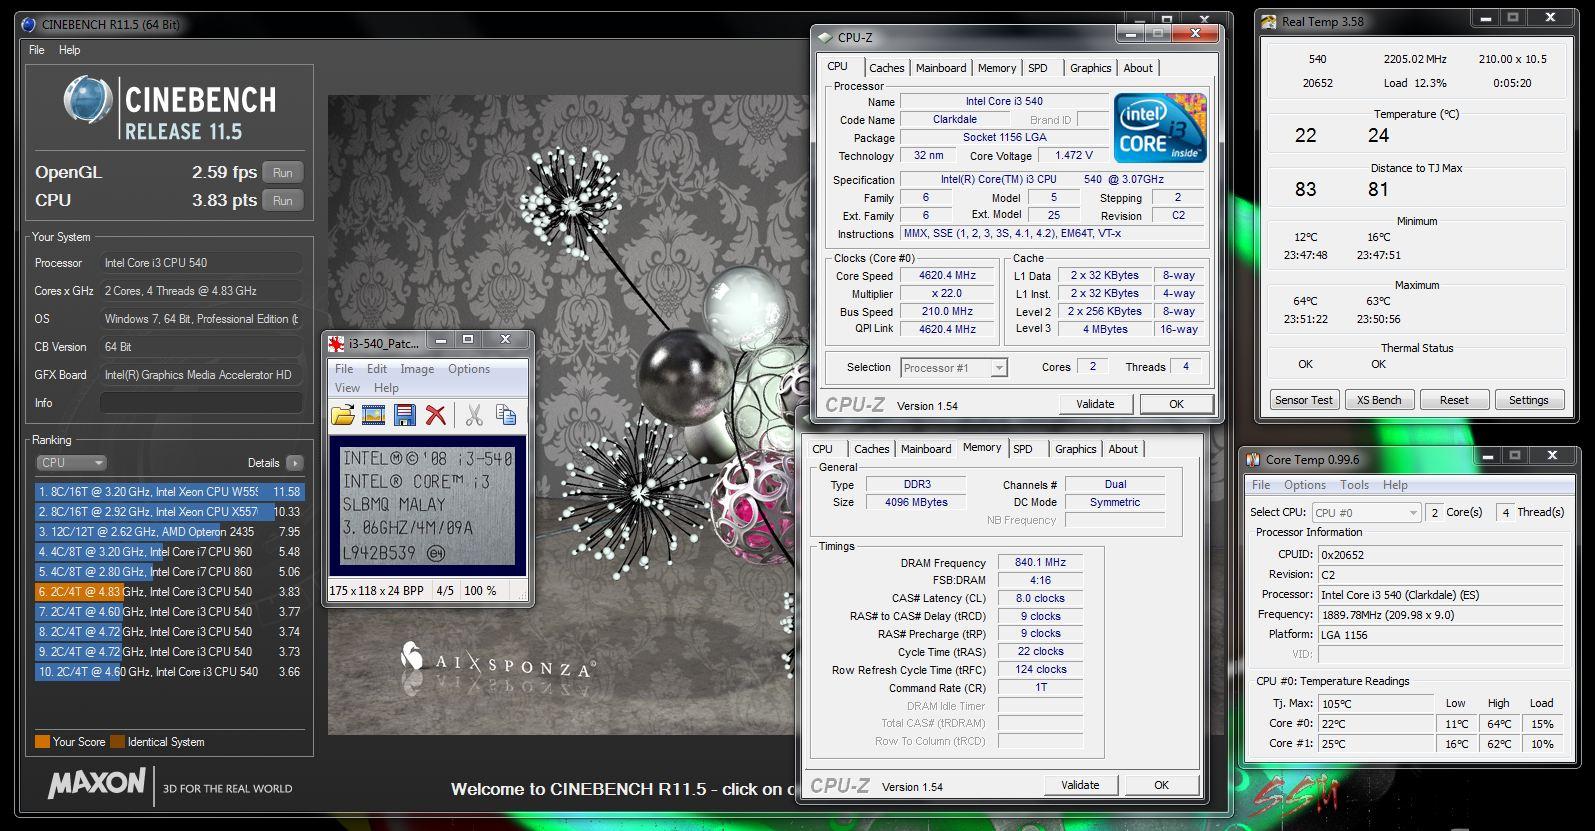Open Cinebench Help menu
This screenshot has height=831, width=1595.
click(x=70, y=50)
